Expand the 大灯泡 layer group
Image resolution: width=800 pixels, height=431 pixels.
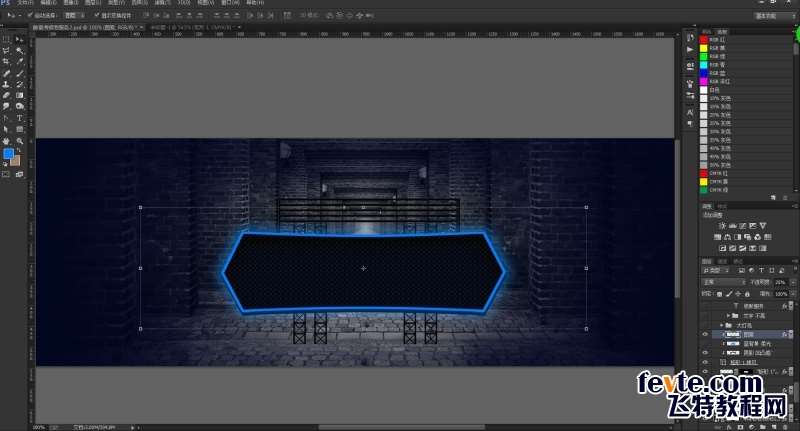[x=721, y=325]
